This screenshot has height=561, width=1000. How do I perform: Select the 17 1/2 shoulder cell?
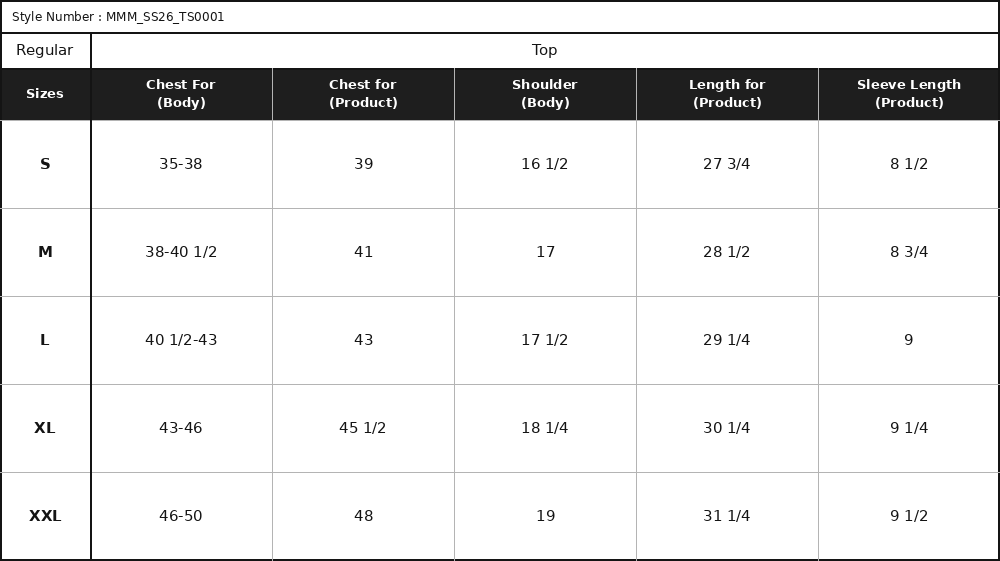(x=545, y=340)
